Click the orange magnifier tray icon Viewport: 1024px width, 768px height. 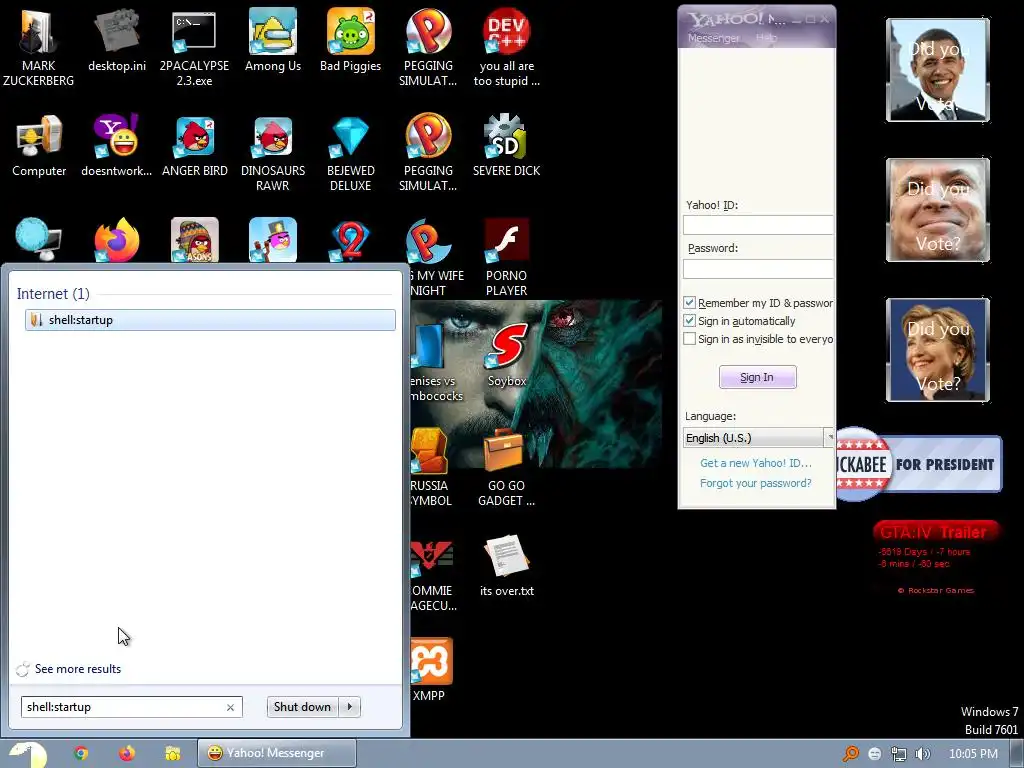850,754
